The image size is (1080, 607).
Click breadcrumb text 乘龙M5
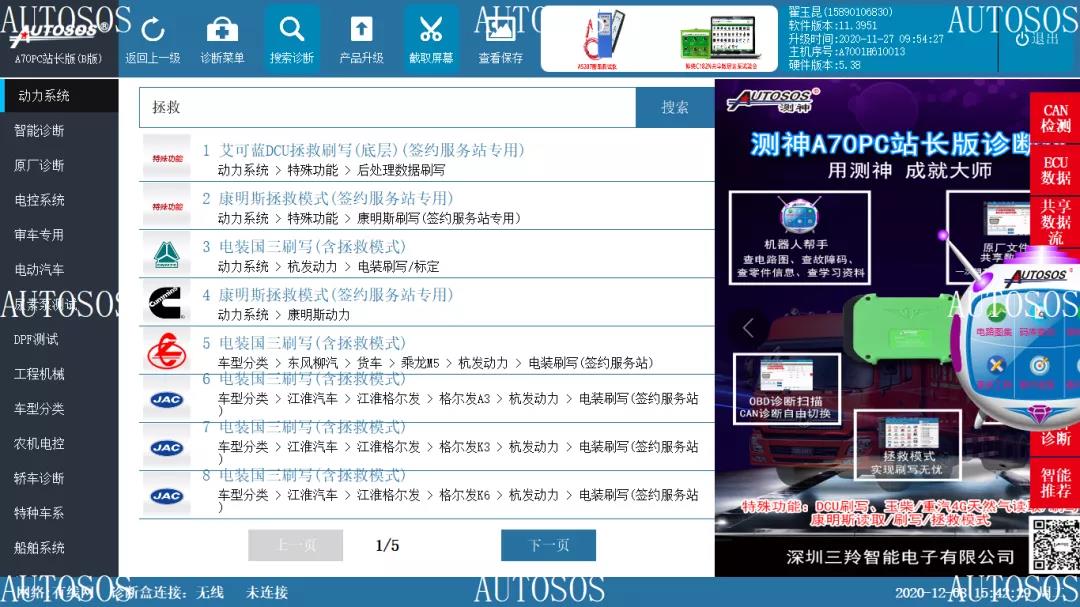420,363
